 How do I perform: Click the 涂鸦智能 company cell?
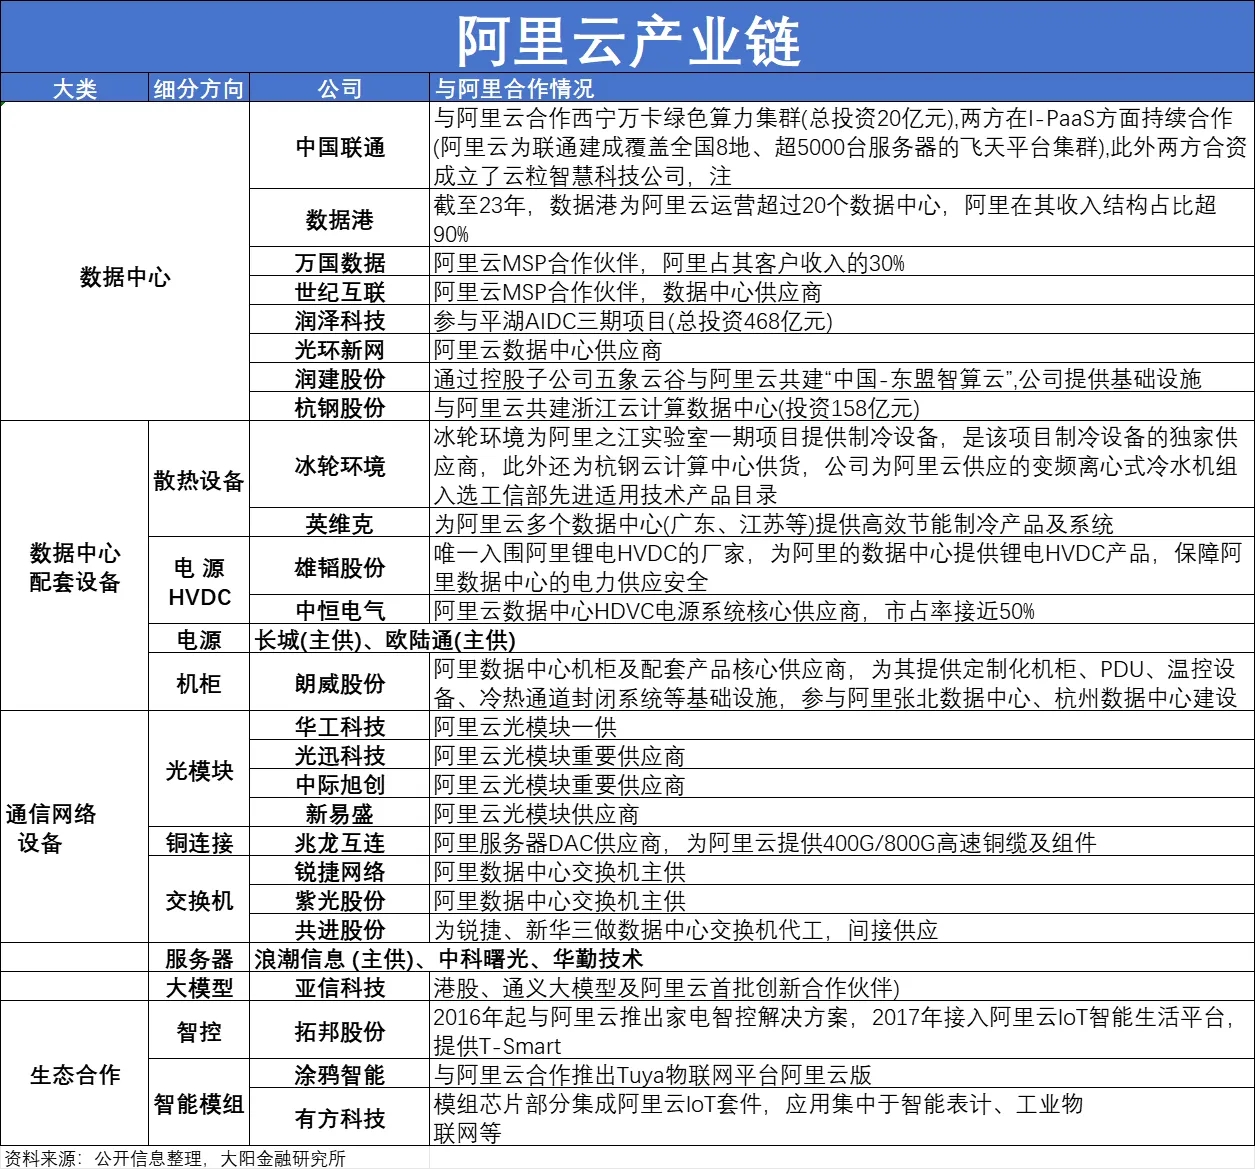click(x=340, y=1075)
